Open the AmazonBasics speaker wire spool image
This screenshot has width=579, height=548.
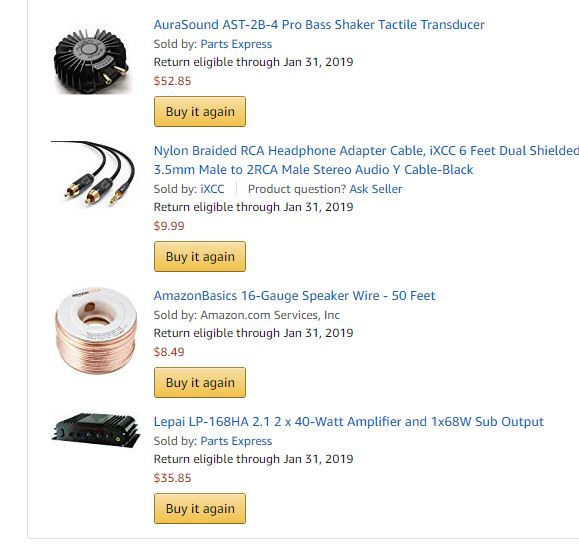pyautogui.click(x=96, y=330)
